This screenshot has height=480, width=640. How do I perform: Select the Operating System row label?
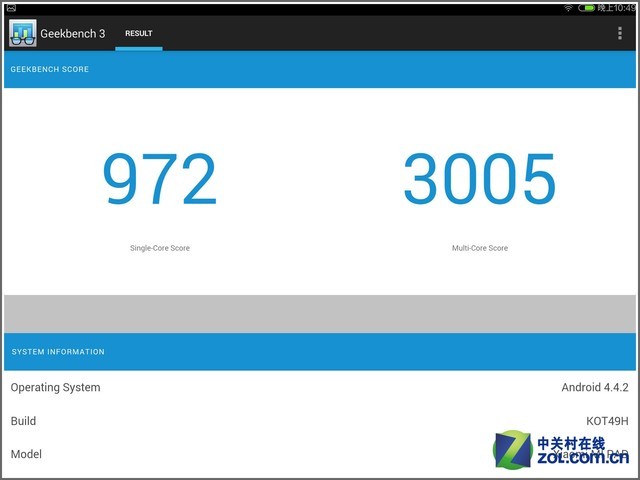(x=55, y=388)
